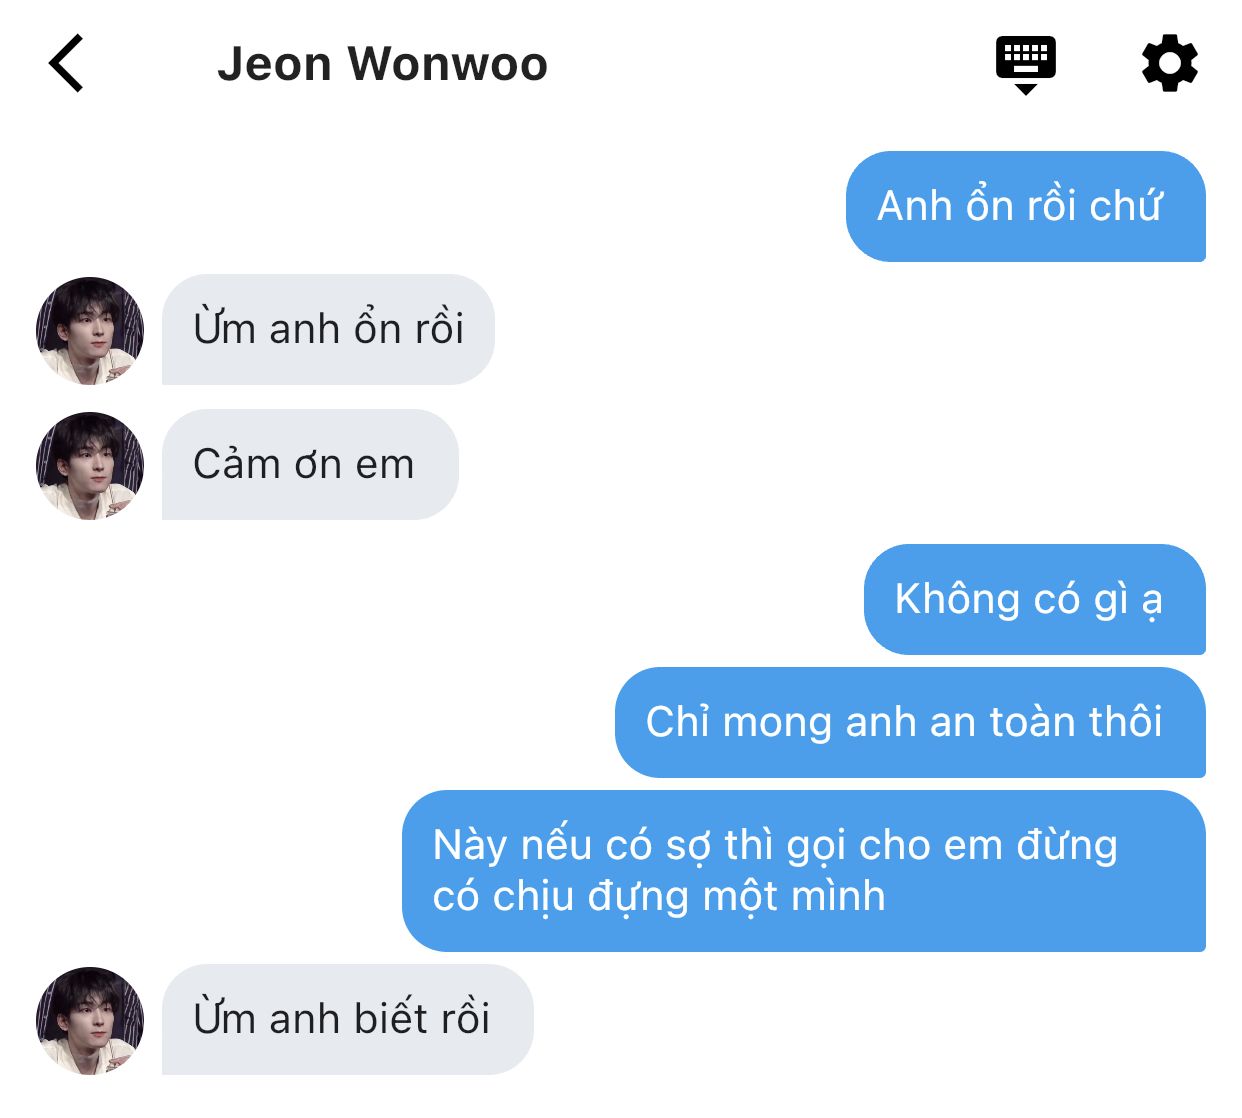Open Jeon Wonwoo chat title
This screenshot has width=1242, height=1118.
pos(382,64)
